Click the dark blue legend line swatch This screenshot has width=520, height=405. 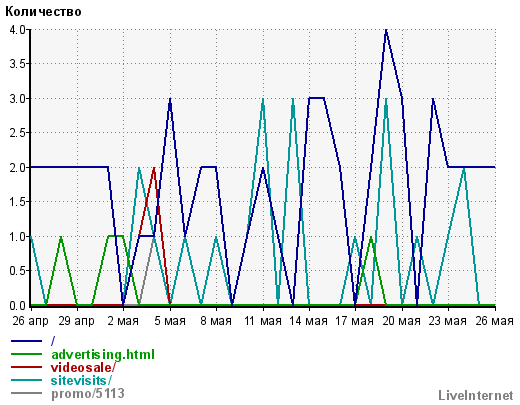pos(27,341)
